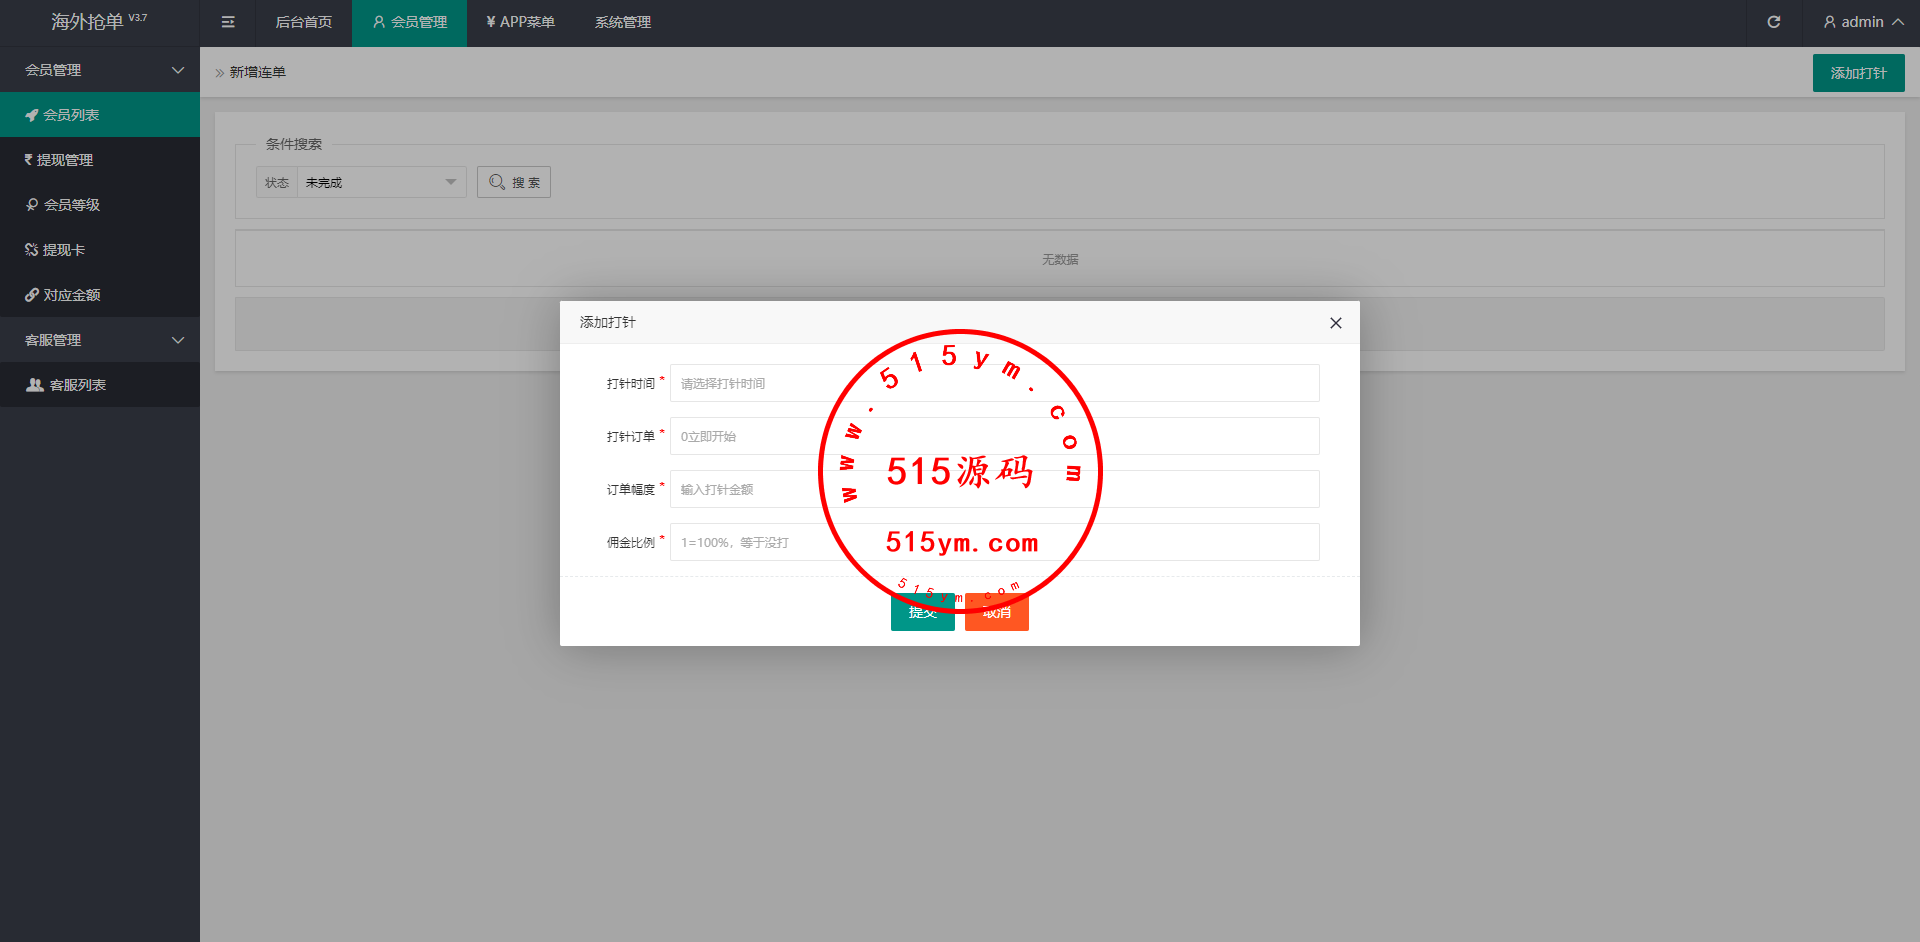Click into the 打针时间 input field

(x=750, y=383)
